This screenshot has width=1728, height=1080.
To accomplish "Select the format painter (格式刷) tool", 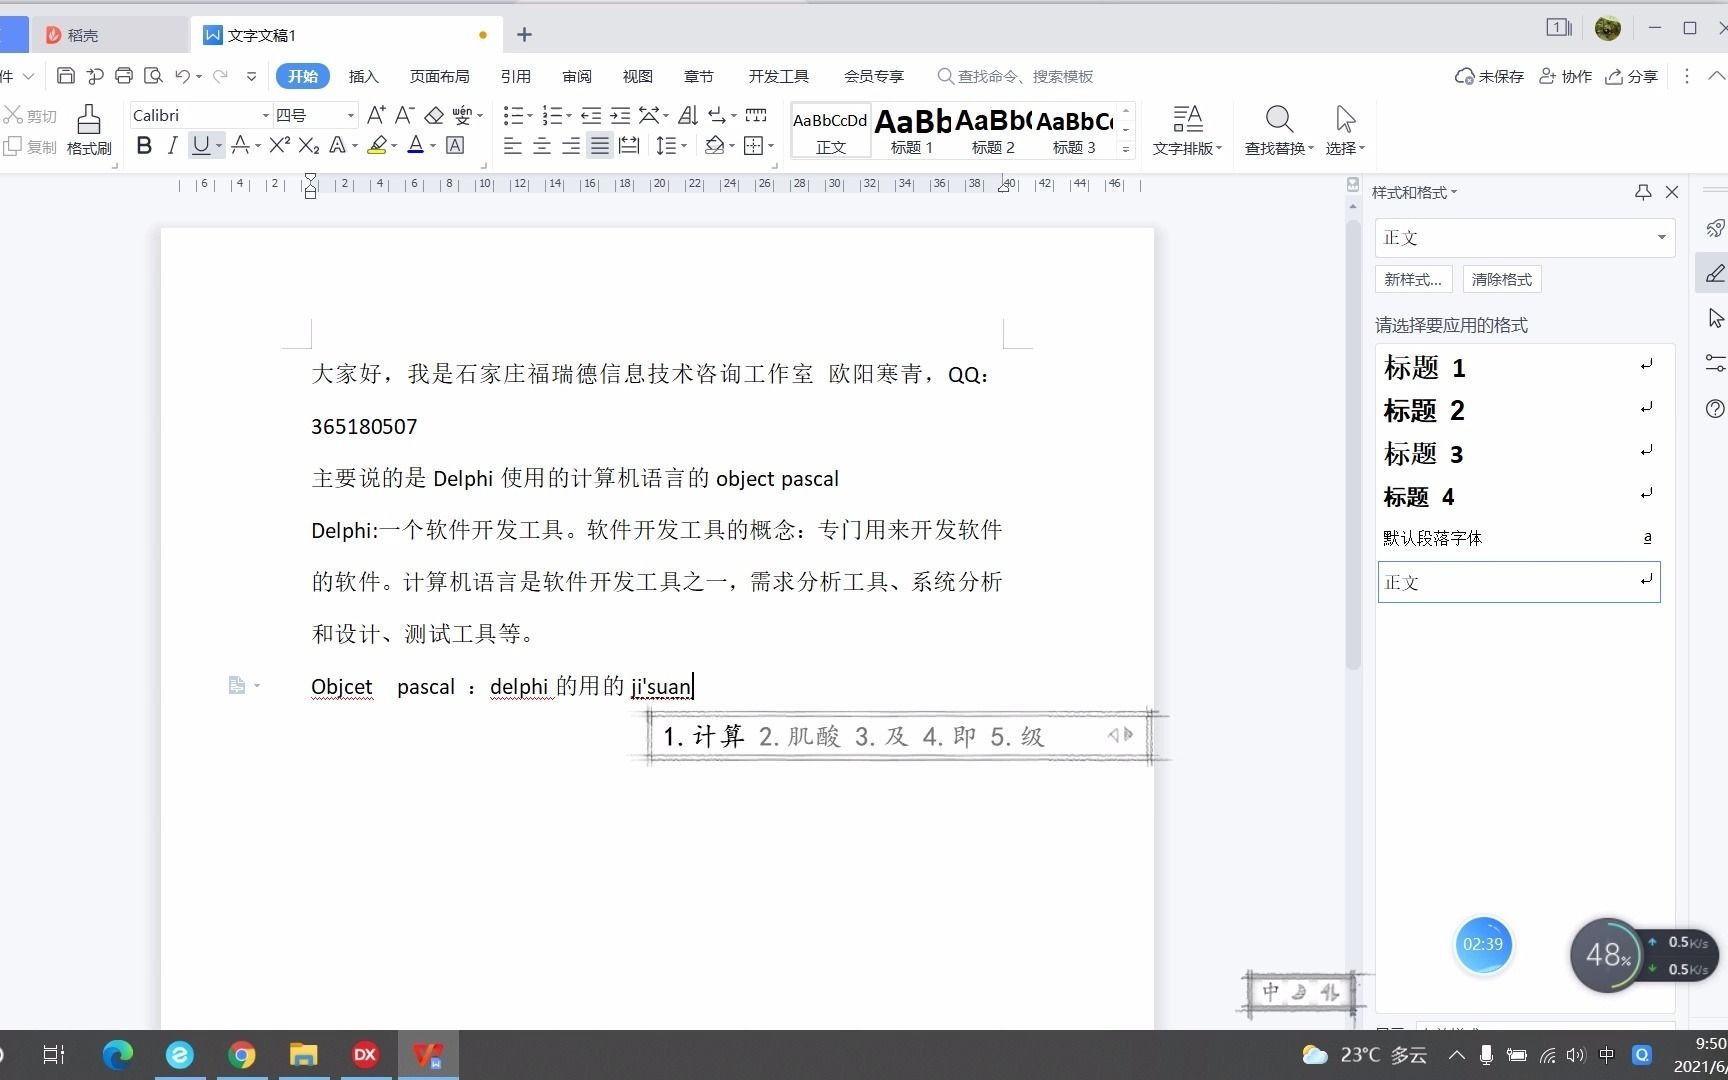I will 88,130.
